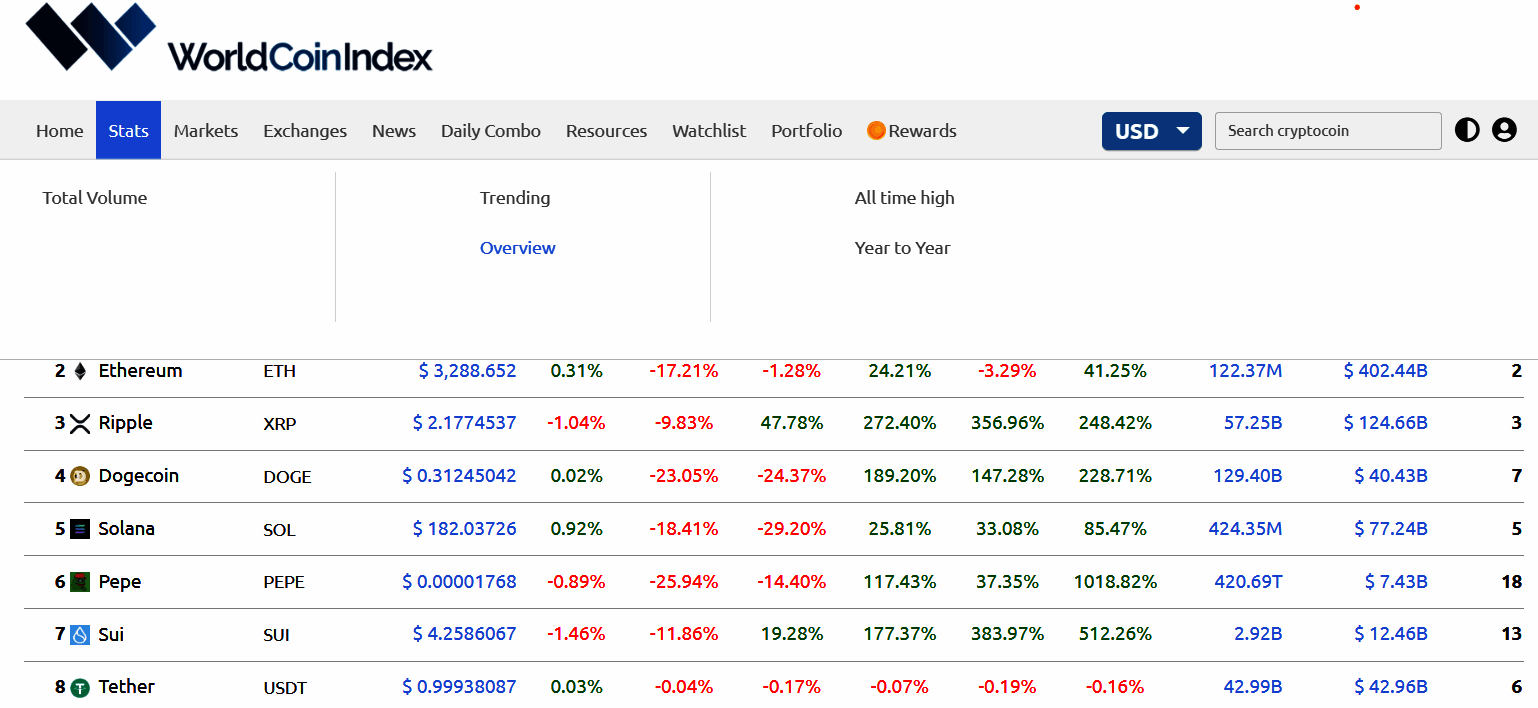Click the Overview link

click(517, 247)
